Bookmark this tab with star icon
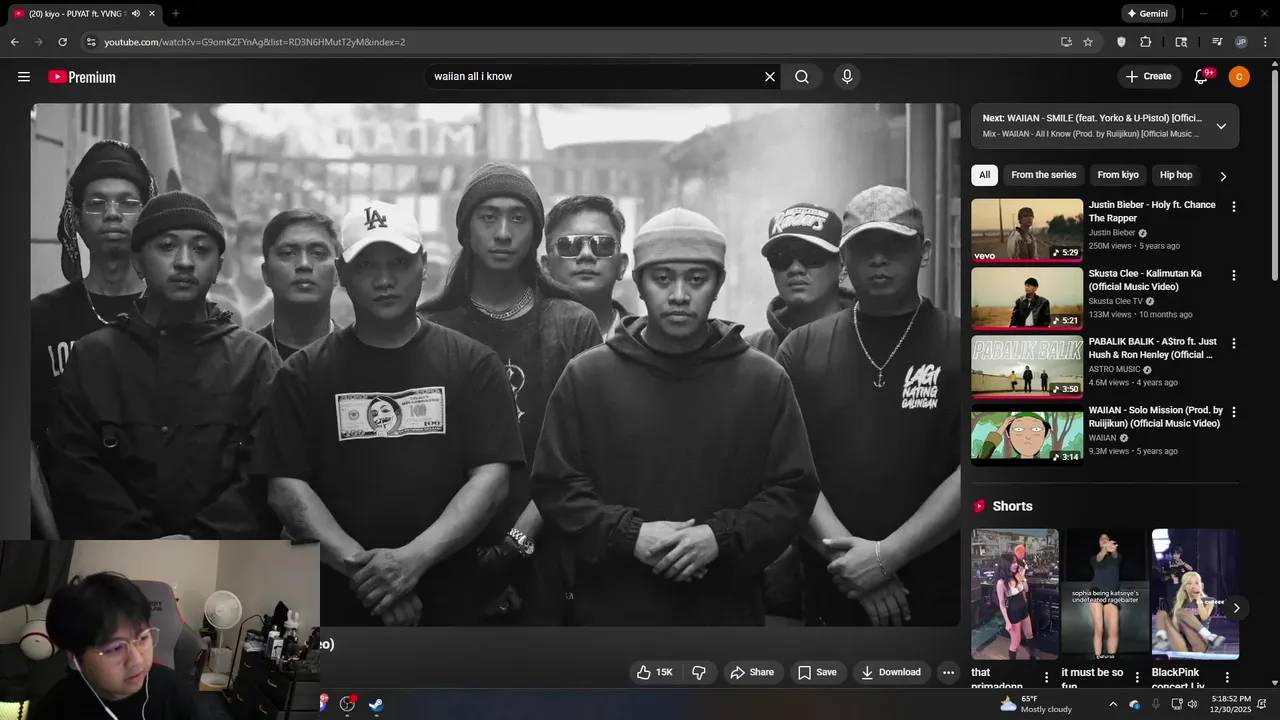This screenshot has height=720, width=1280. click(x=1088, y=42)
